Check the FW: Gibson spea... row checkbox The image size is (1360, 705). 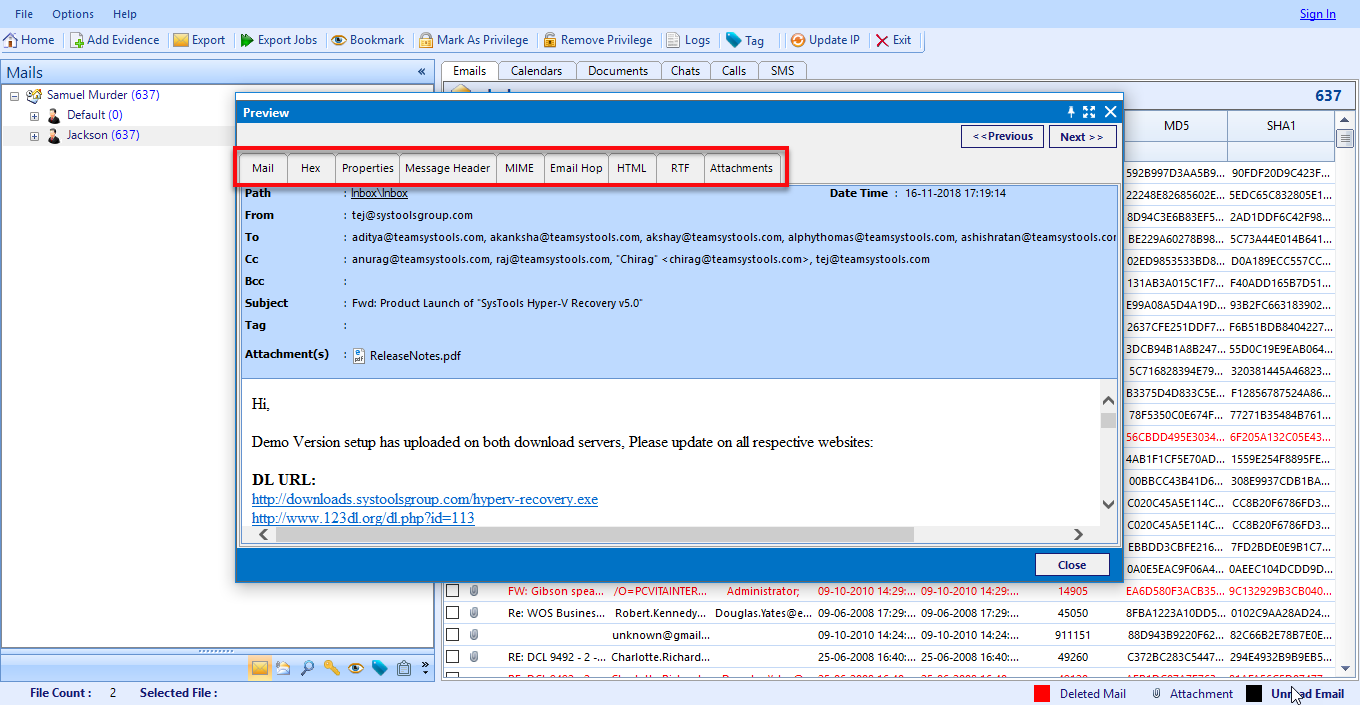452,591
